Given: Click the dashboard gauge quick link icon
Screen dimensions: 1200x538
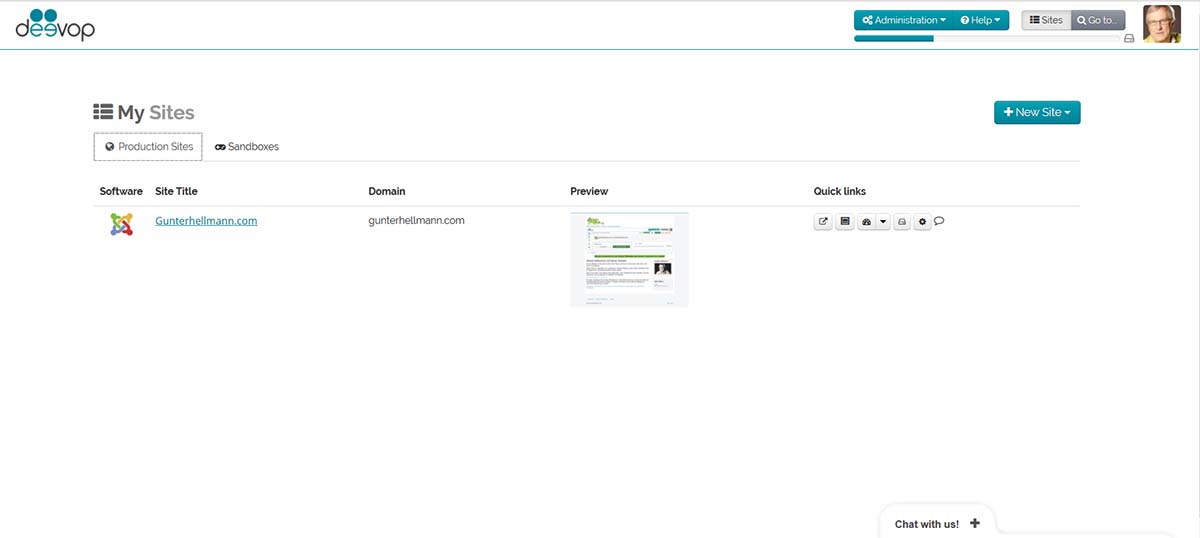Looking at the screenshot, I should [866, 222].
